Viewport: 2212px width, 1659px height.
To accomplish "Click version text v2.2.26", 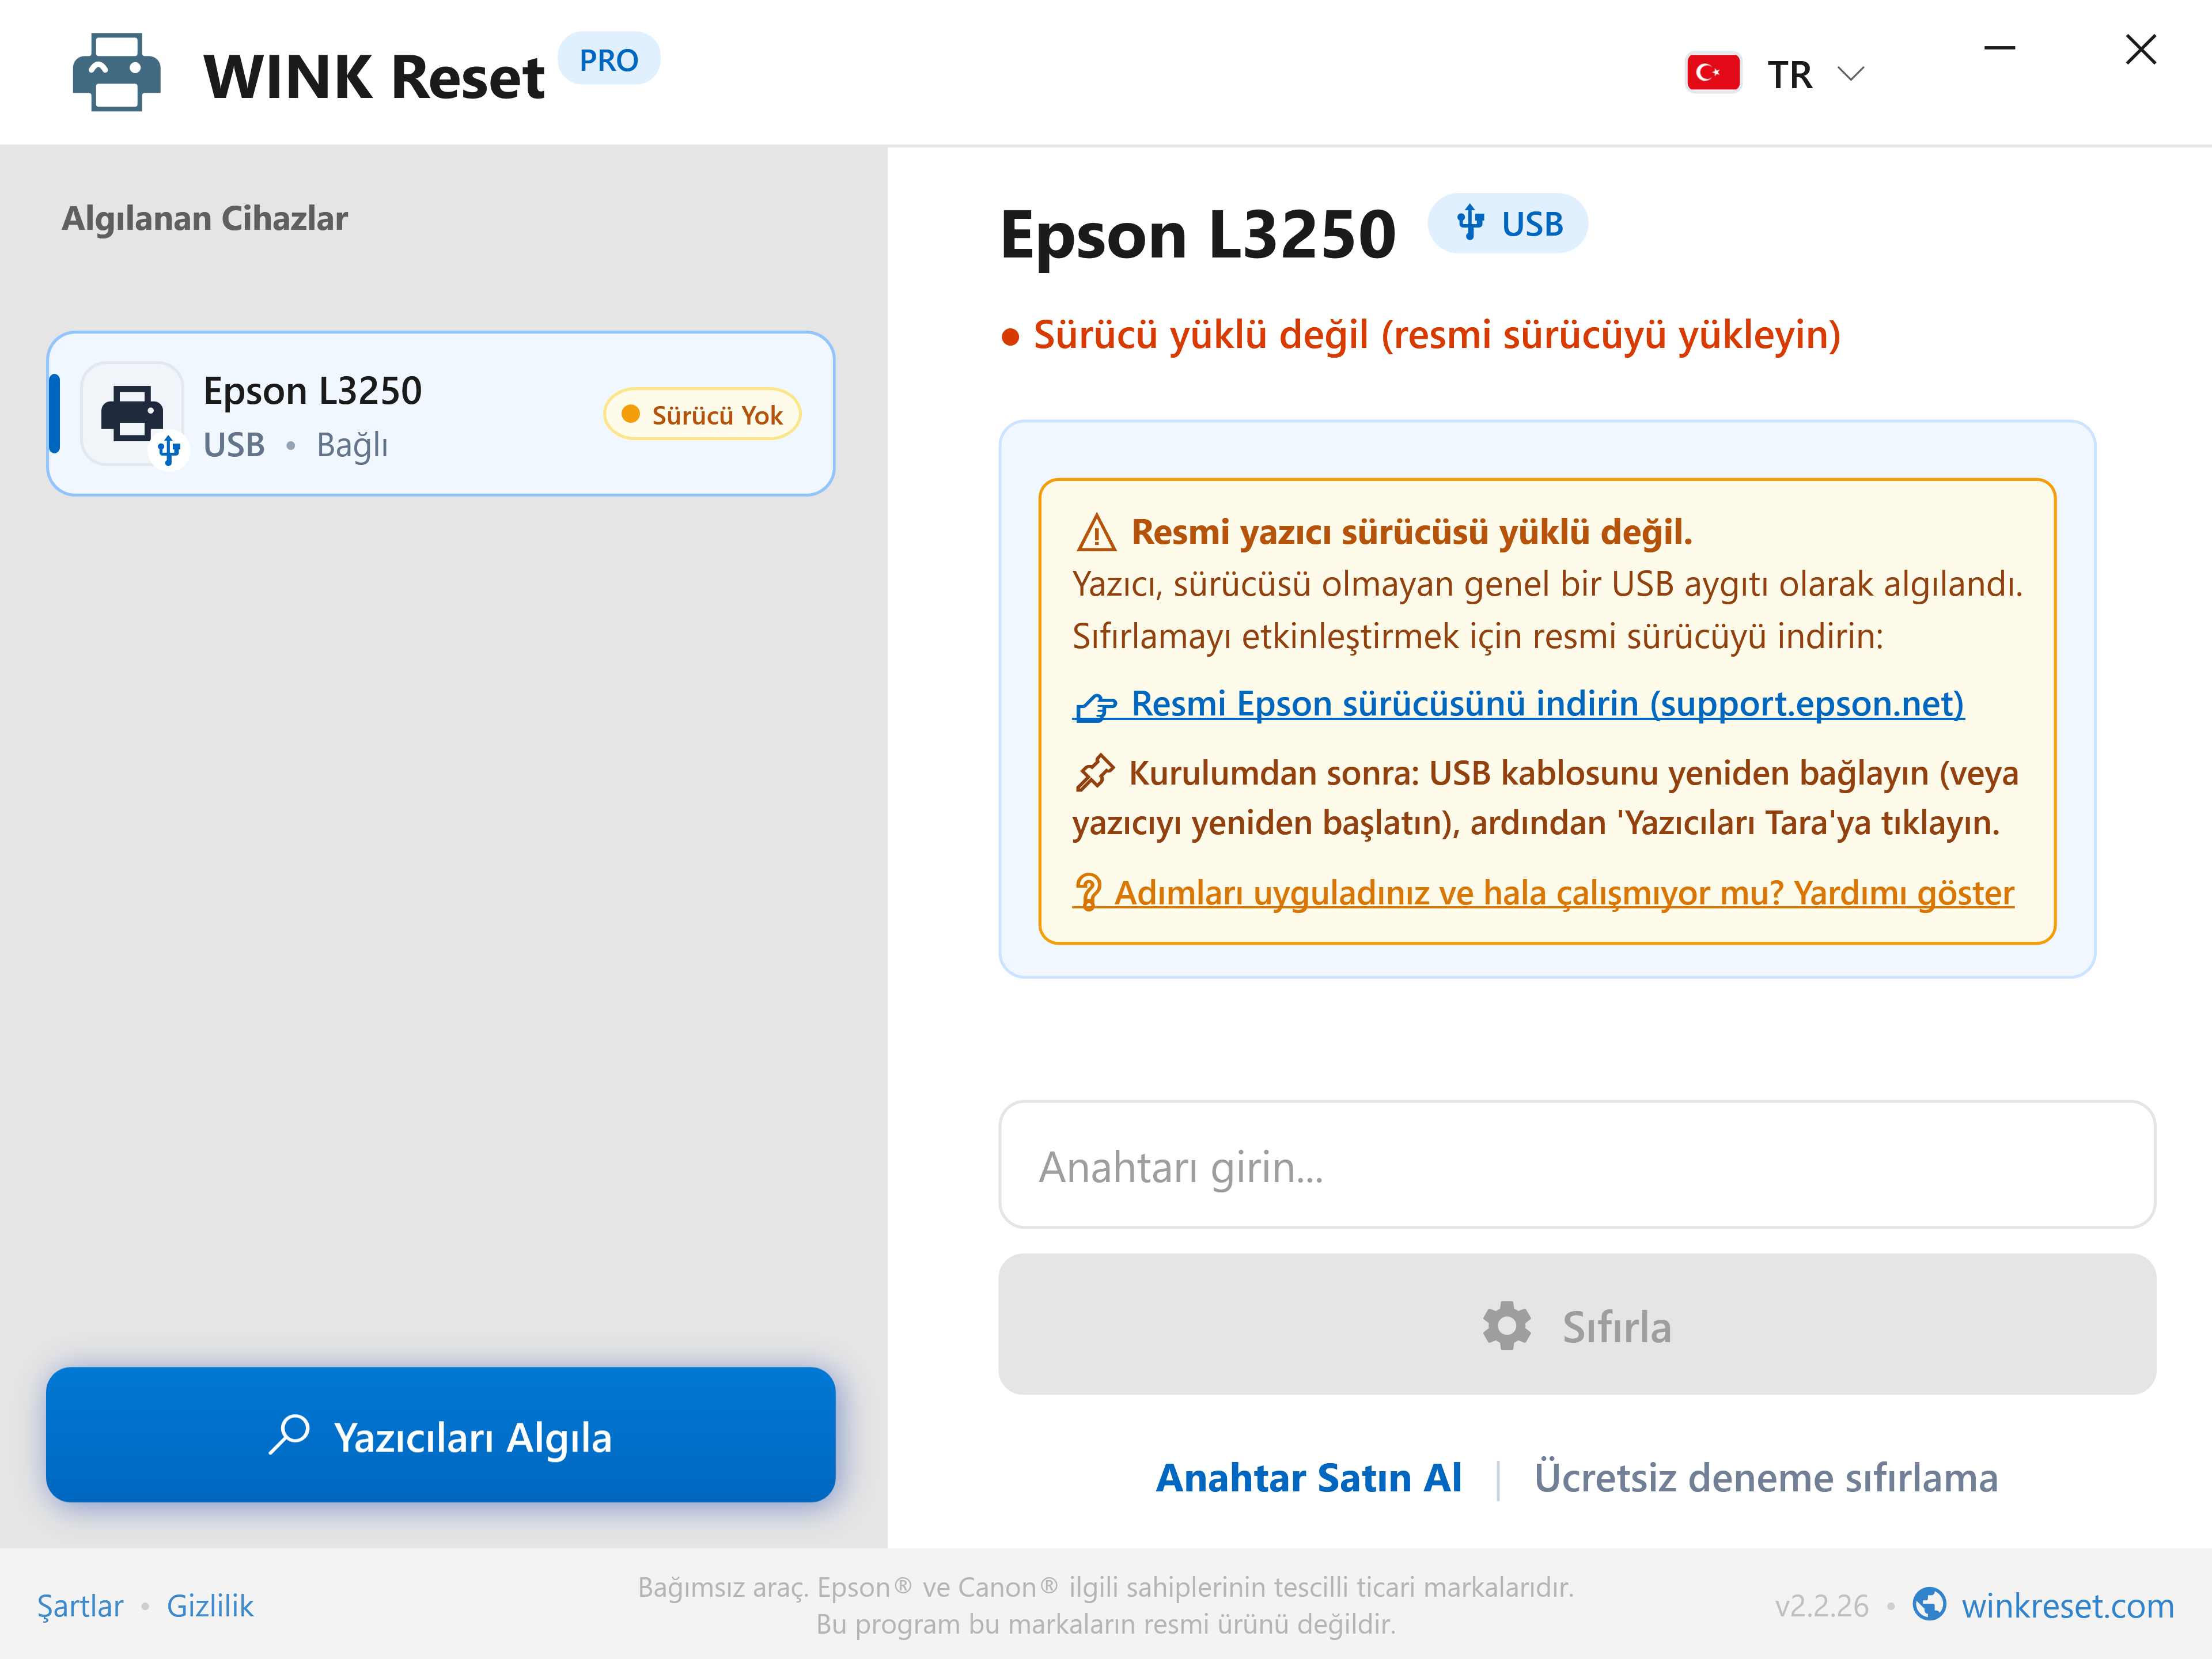I will point(1821,1606).
